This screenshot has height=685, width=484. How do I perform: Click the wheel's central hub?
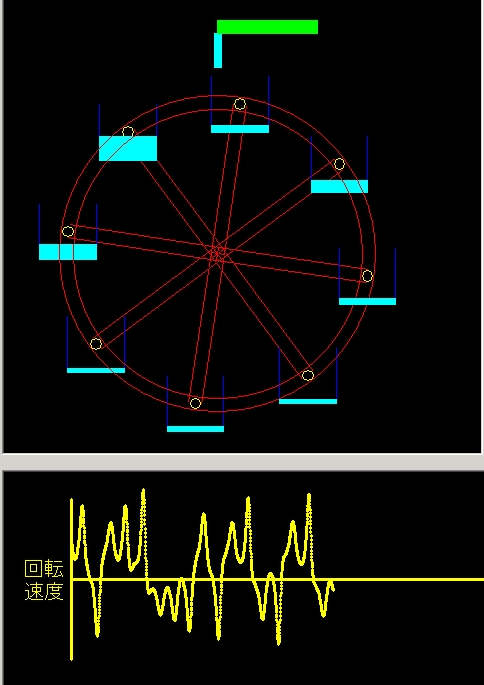[217, 254]
